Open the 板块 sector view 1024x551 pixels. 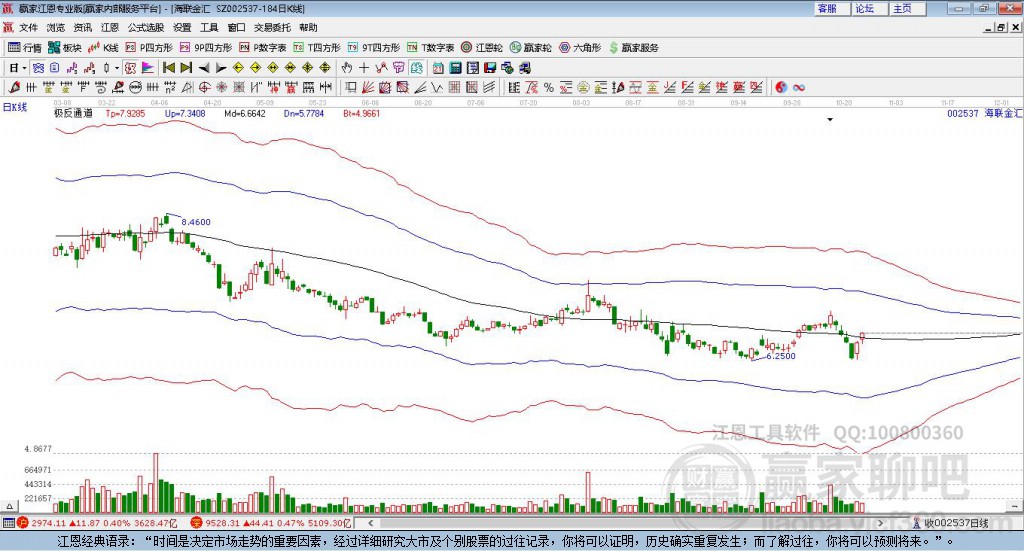pos(65,48)
